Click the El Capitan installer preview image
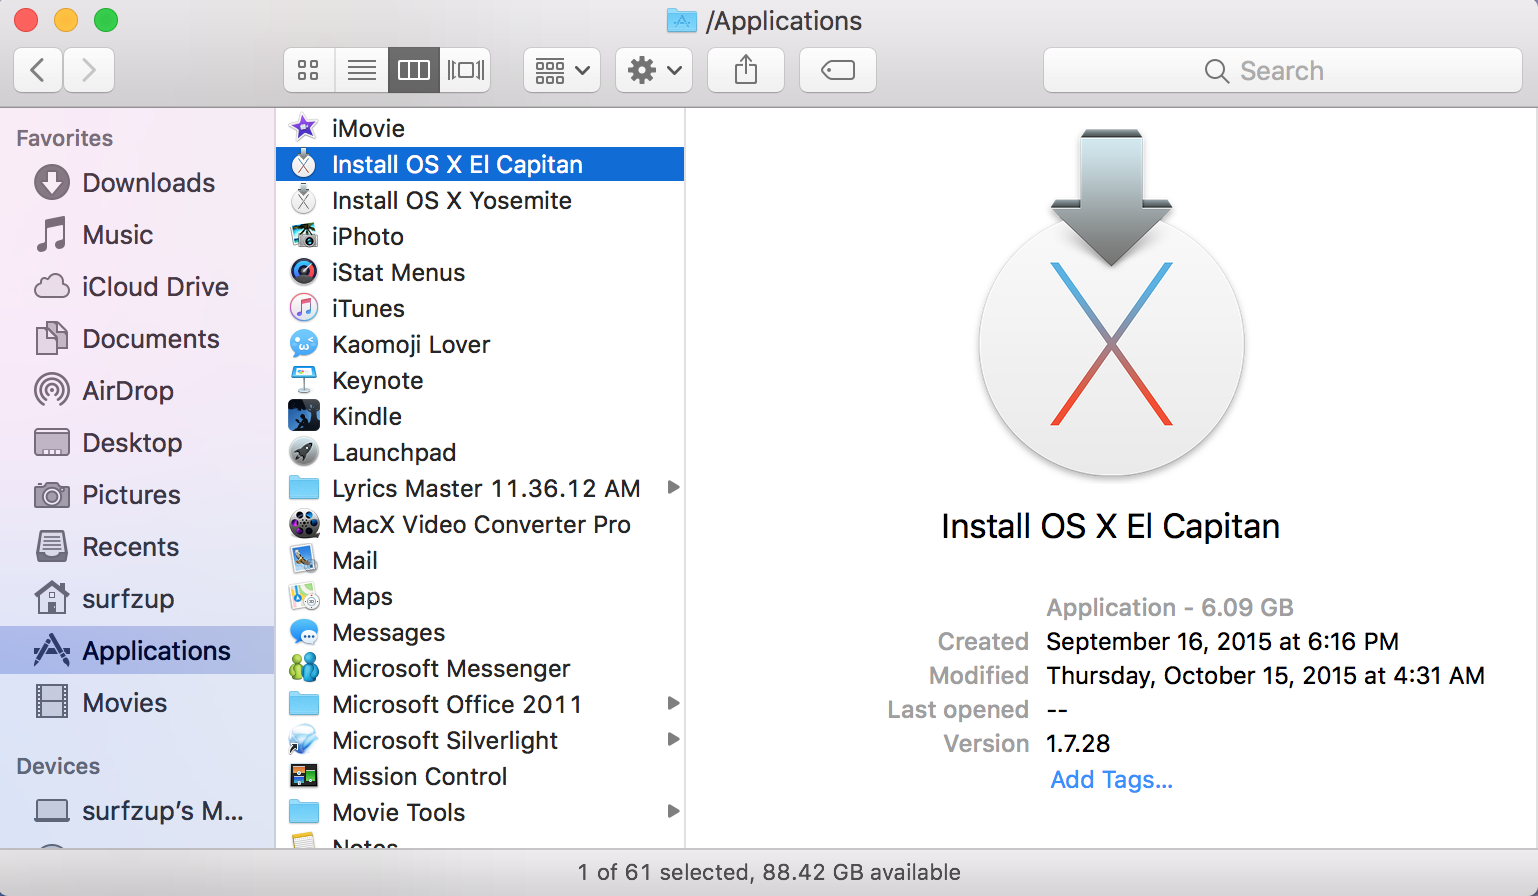 pyautogui.click(x=1111, y=310)
